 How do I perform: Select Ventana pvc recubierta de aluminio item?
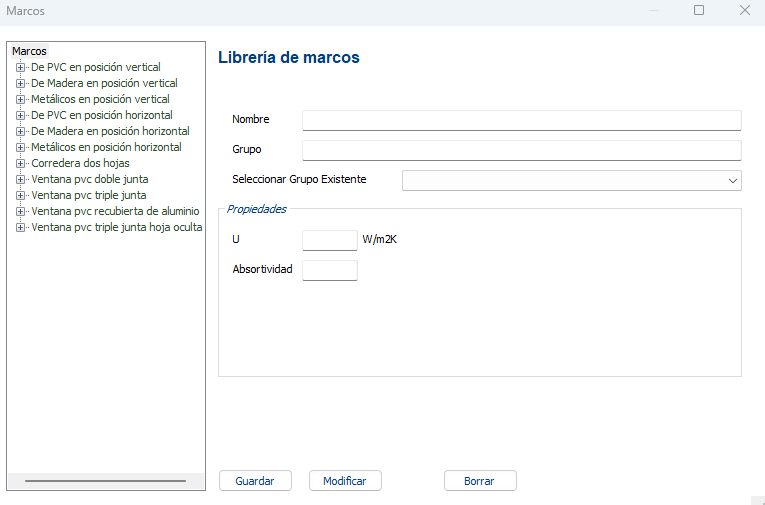pyautogui.click(x=115, y=211)
